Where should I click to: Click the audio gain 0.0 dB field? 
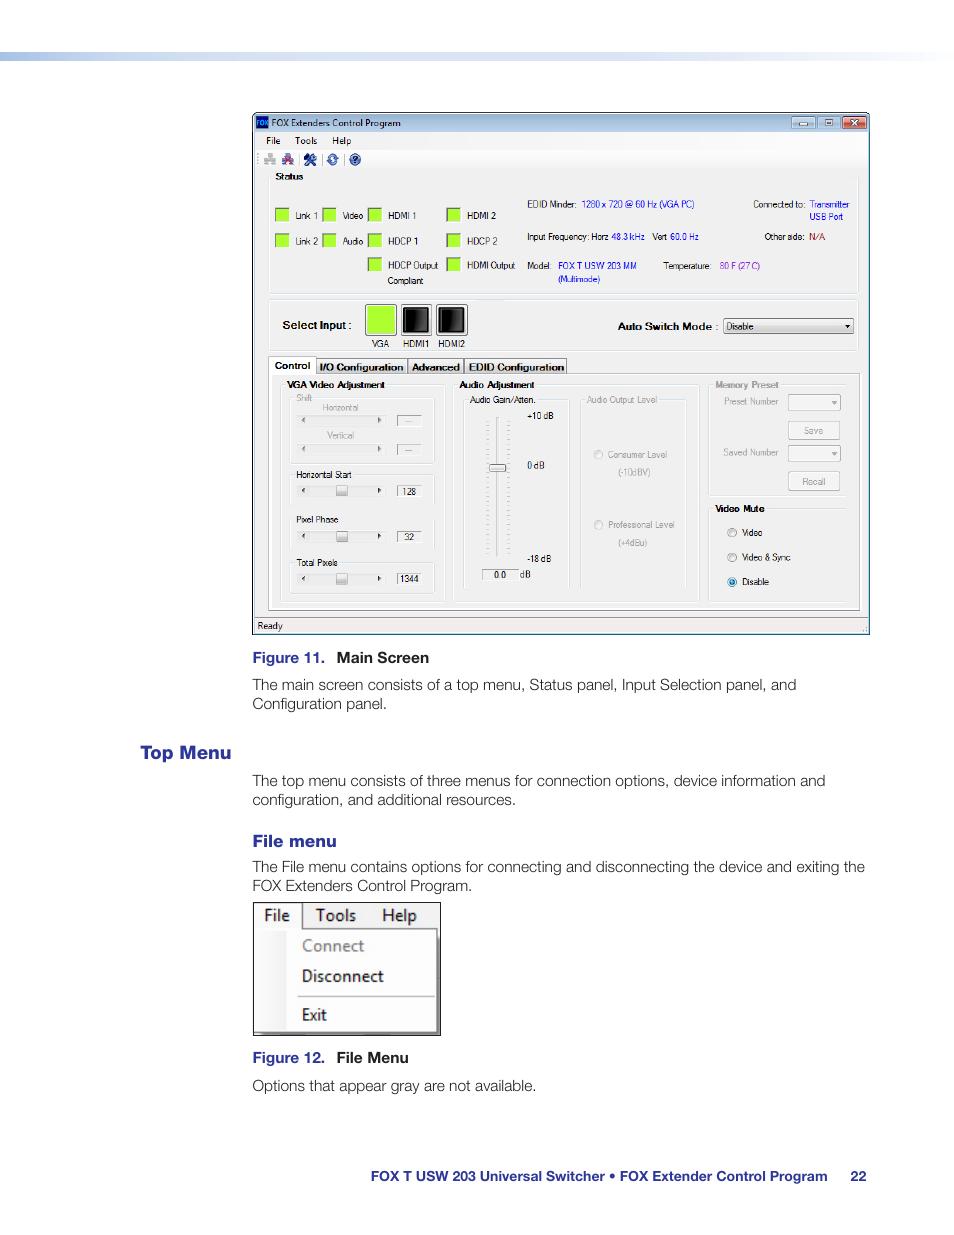click(500, 575)
